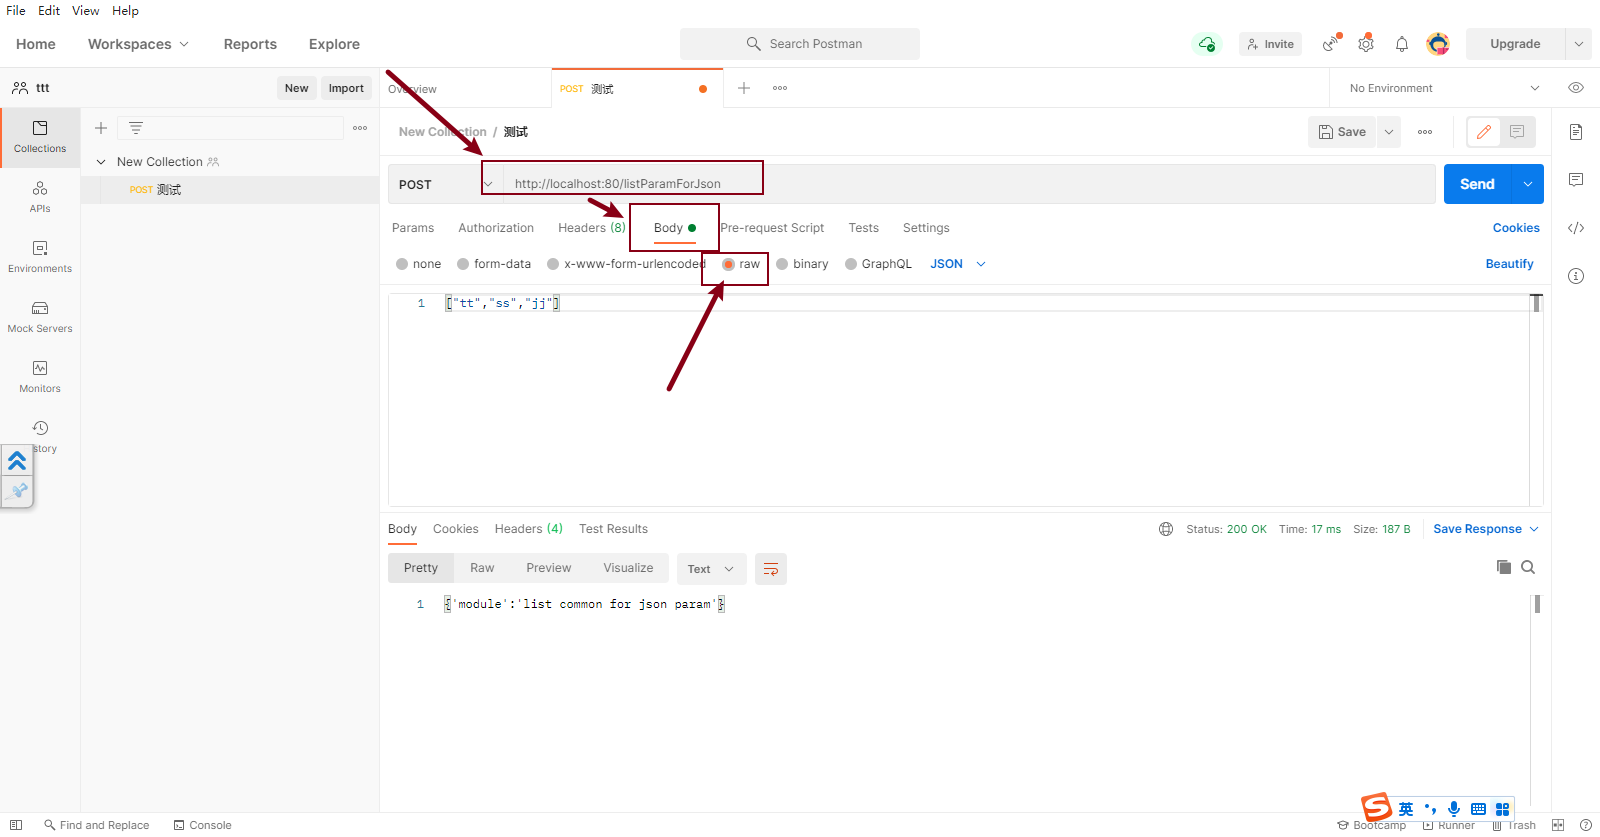The image size is (1600, 837).
Task: Open the tab options ellipsis
Action: click(x=780, y=88)
